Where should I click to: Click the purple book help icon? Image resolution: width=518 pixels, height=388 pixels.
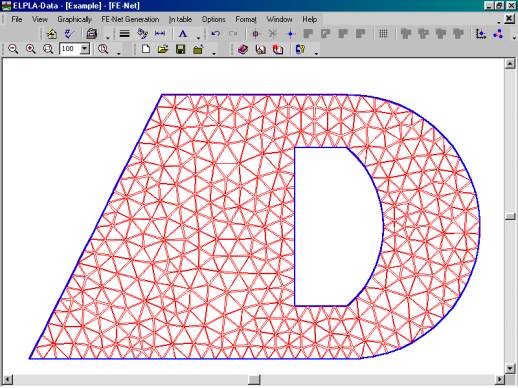coord(243,49)
